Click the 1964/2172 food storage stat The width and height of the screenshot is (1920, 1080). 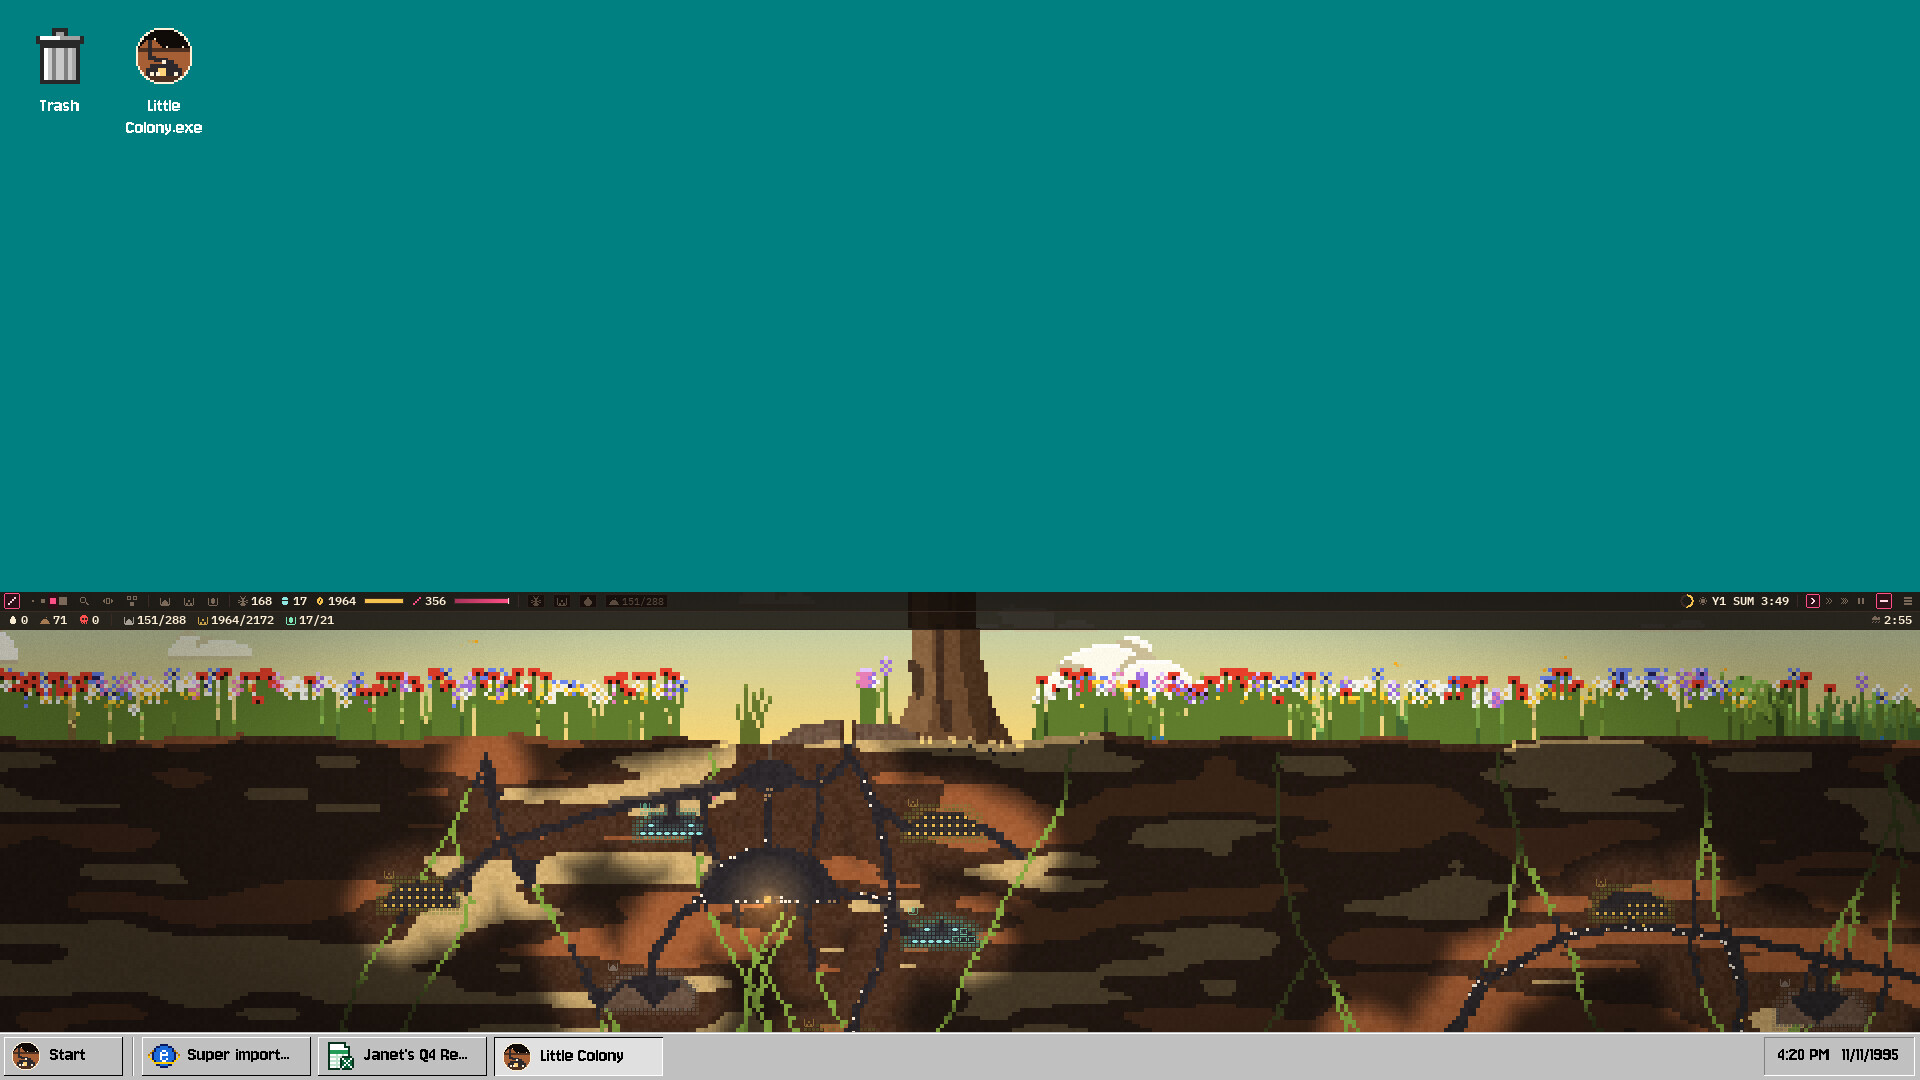point(236,620)
